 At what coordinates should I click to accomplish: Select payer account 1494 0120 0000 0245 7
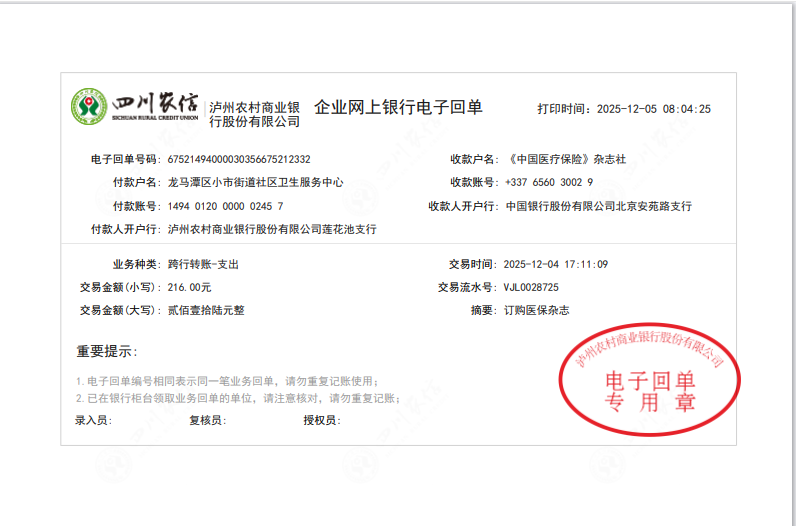pos(225,206)
